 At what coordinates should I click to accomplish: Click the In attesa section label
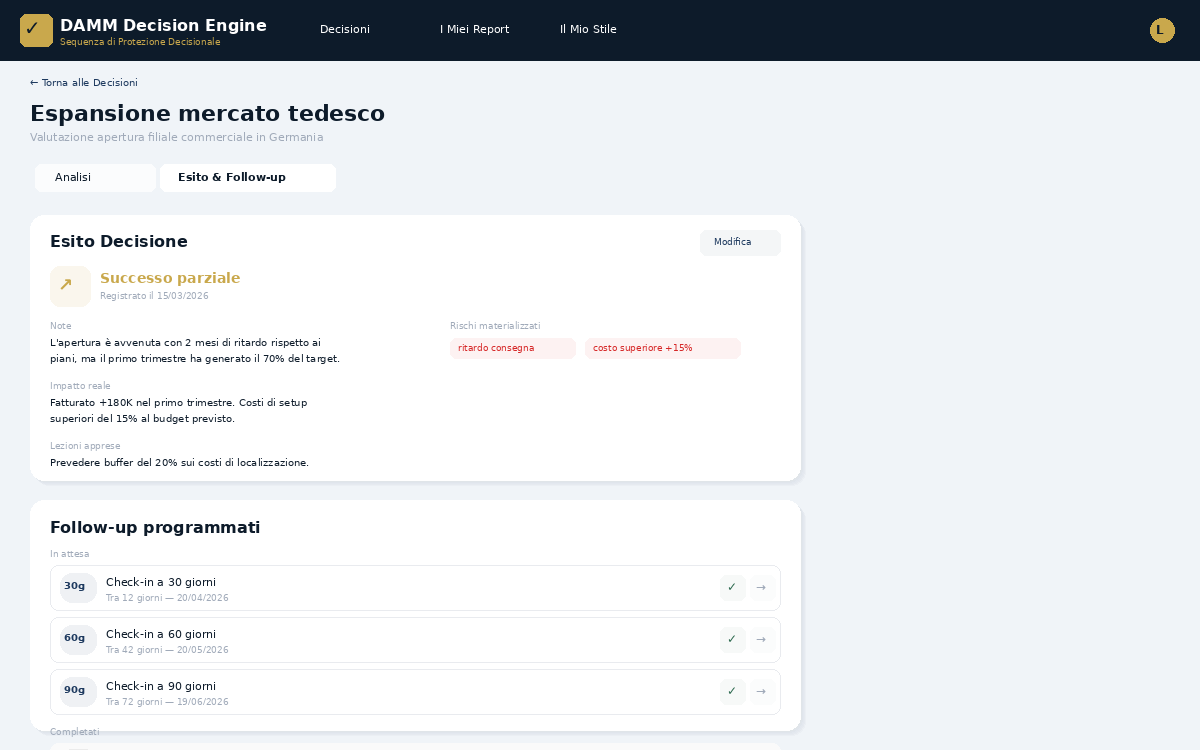coord(70,554)
